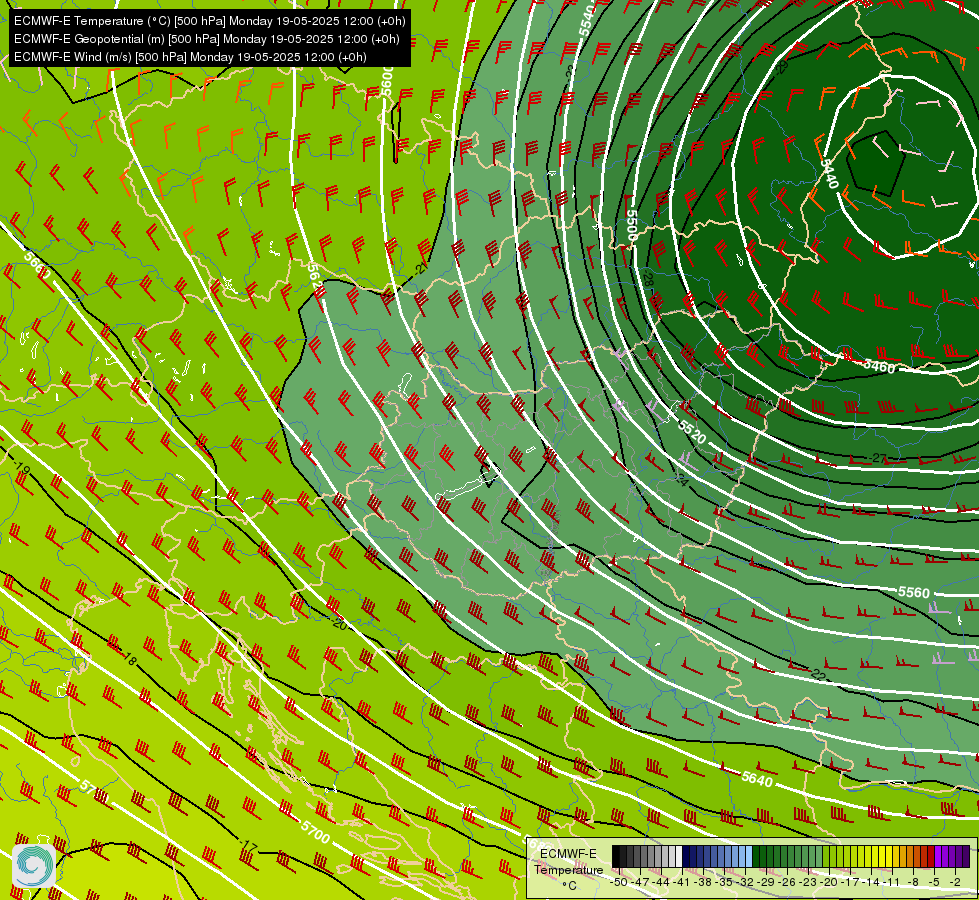979x900 pixels.
Task: Click the -47 legend tick label
Action: [641, 882]
